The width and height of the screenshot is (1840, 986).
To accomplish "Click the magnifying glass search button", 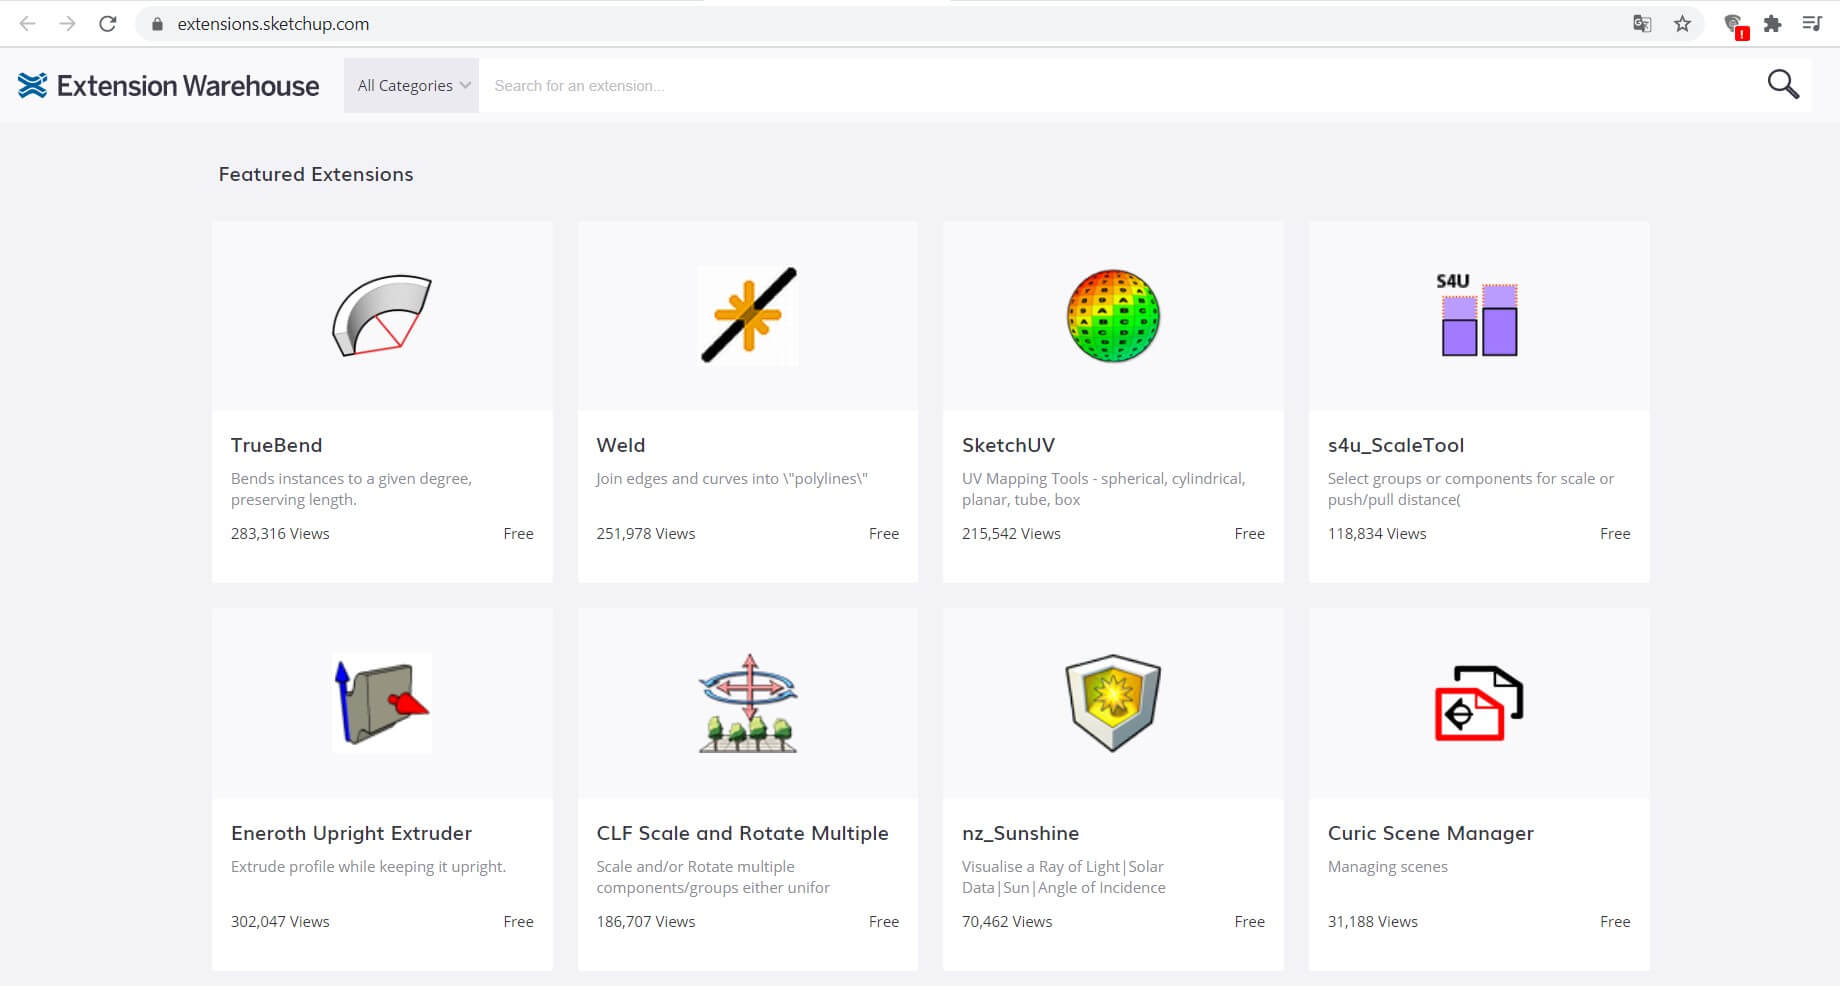I will [x=1783, y=85].
